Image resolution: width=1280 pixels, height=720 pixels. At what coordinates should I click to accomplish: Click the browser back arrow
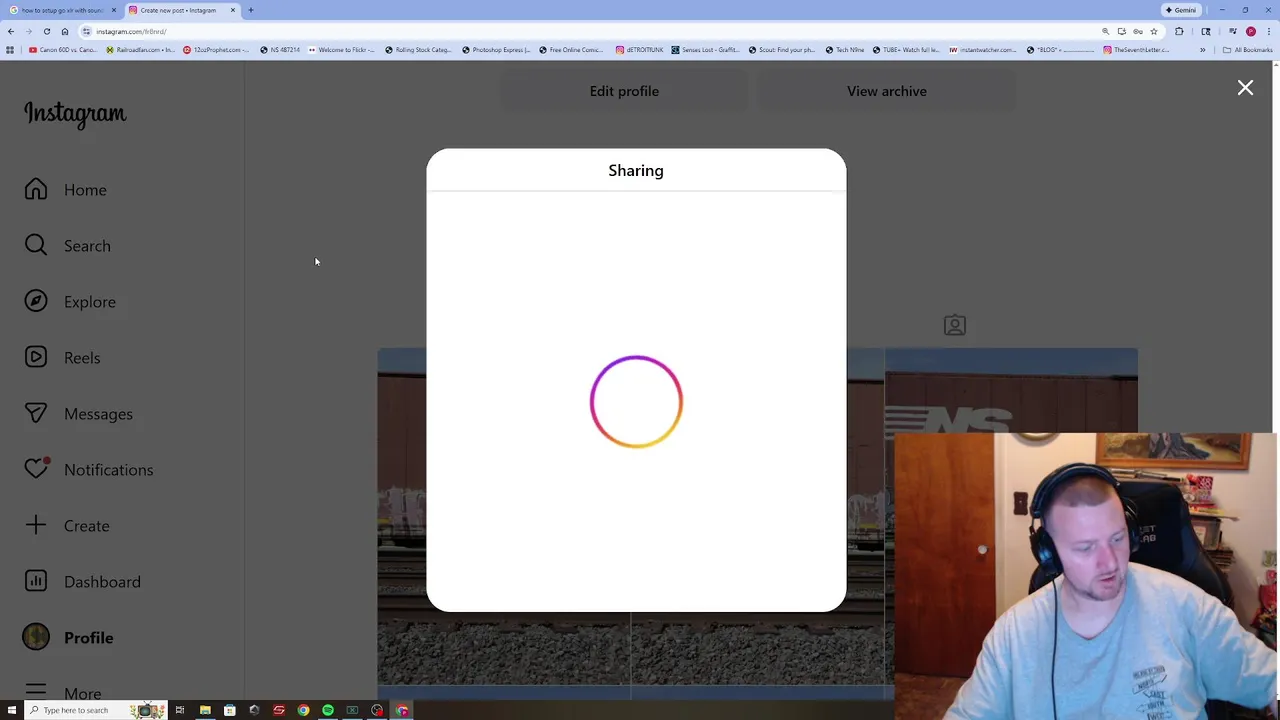pyautogui.click(x=11, y=31)
